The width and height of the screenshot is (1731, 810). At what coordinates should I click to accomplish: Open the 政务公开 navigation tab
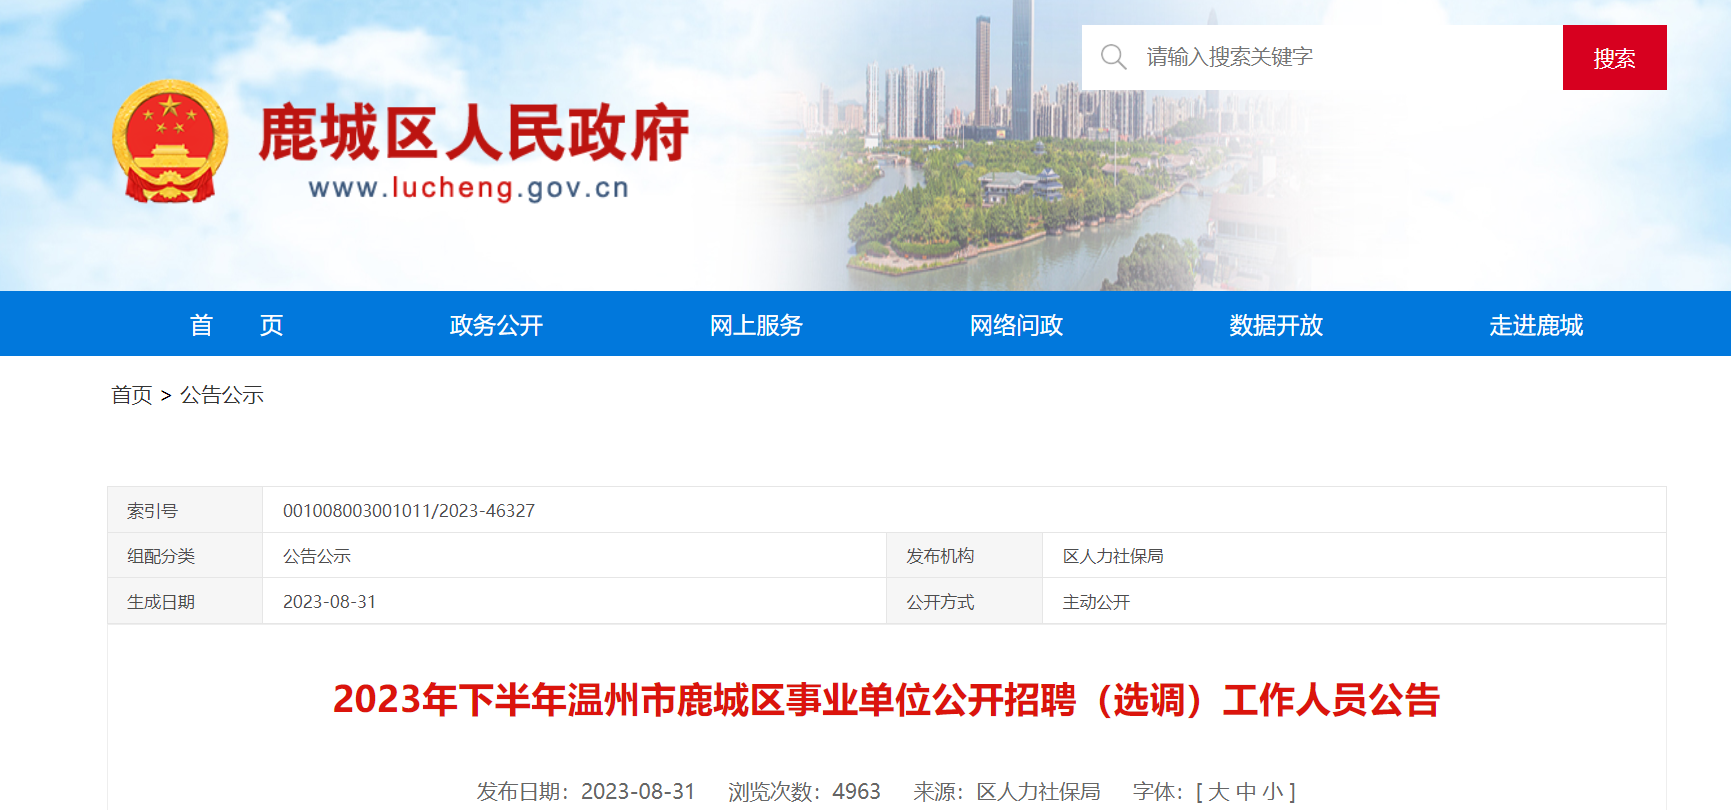pyautogui.click(x=496, y=325)
